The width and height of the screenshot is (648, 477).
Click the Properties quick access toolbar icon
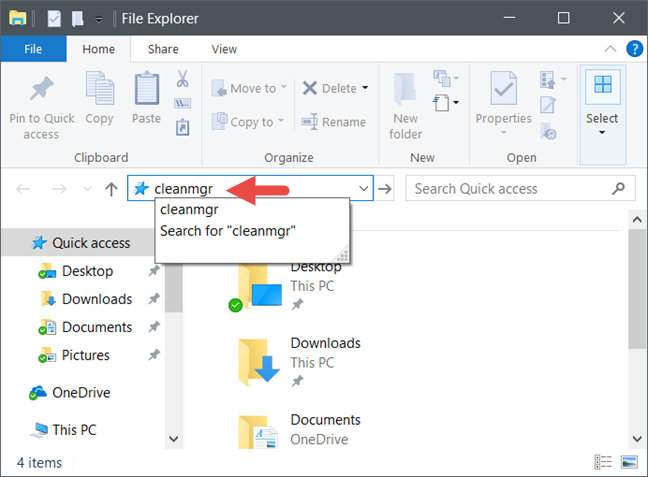coord(54,18)
